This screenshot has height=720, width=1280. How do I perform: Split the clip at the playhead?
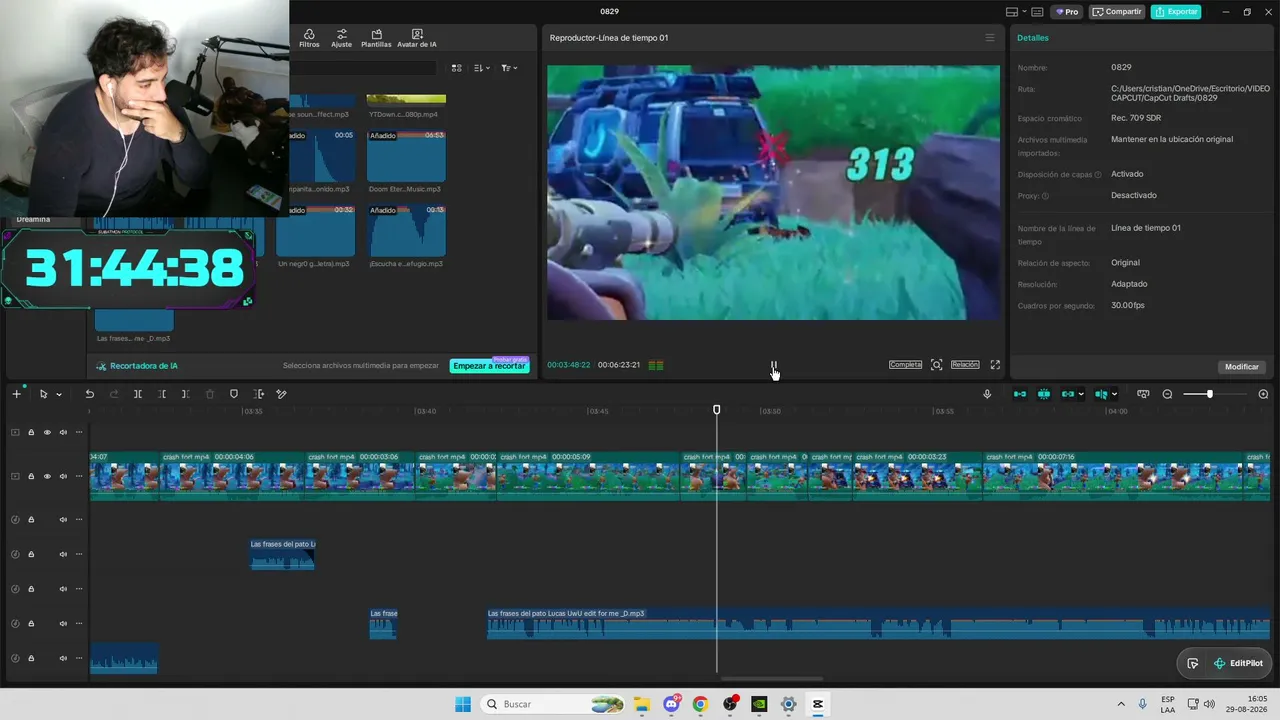(138, 394)
